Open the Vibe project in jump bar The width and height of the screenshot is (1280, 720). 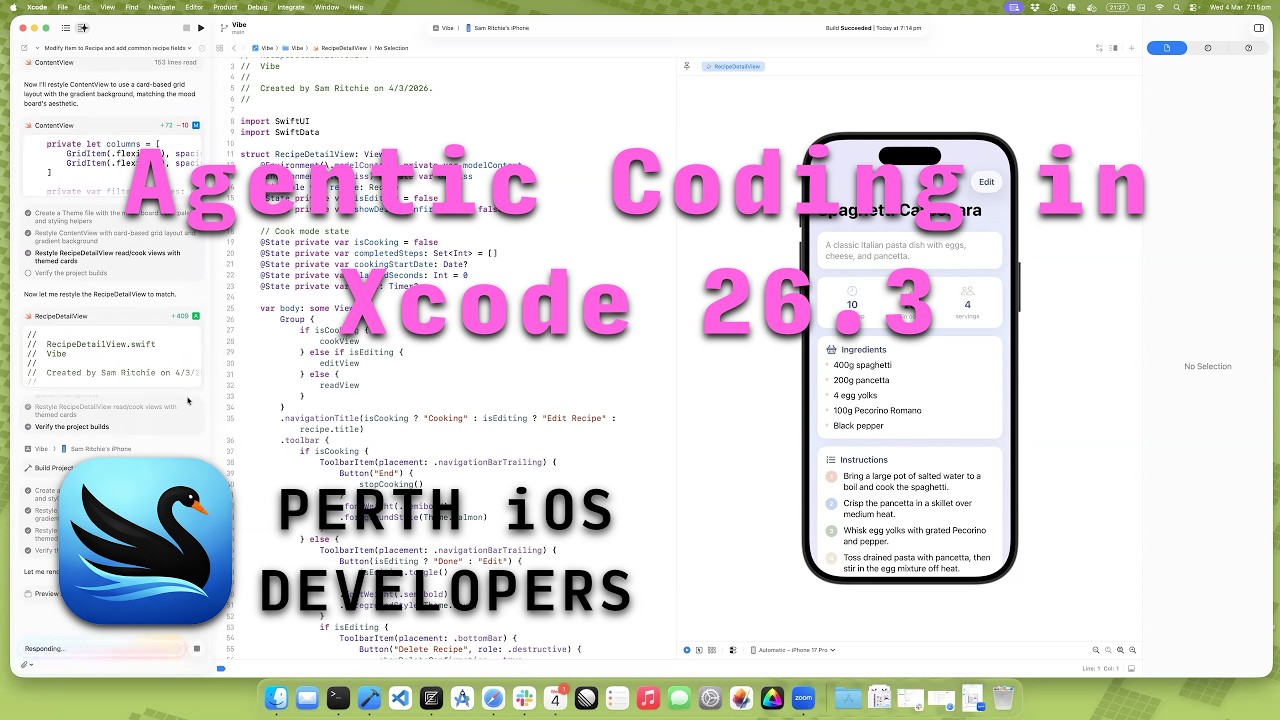pyautogui.click(x=263, y=48)
